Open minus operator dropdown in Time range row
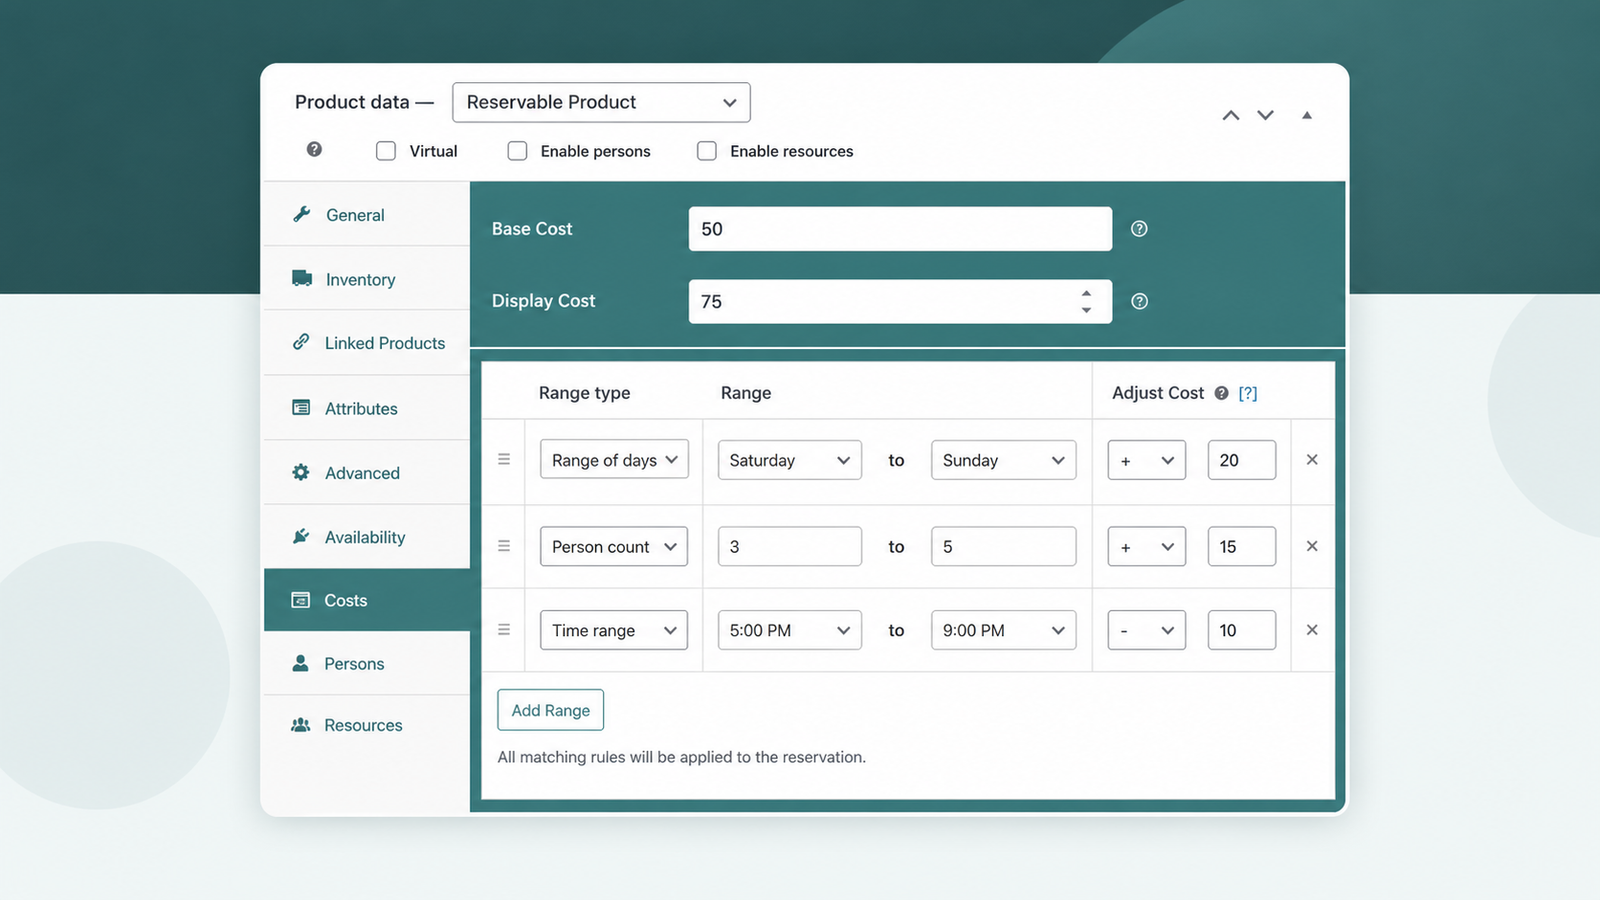The width and height of the screenshot is (1600, 900). coord(1147,630)
